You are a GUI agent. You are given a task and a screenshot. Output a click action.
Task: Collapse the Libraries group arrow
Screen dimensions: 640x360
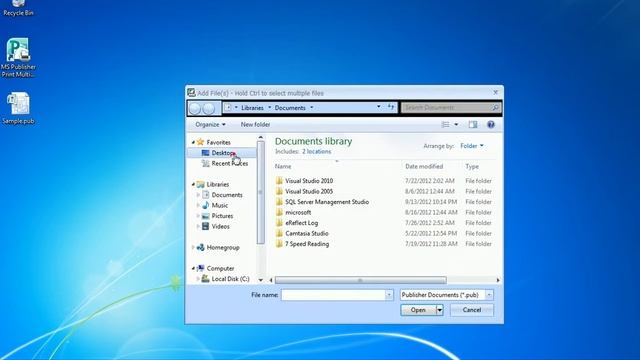click(193, 184)
